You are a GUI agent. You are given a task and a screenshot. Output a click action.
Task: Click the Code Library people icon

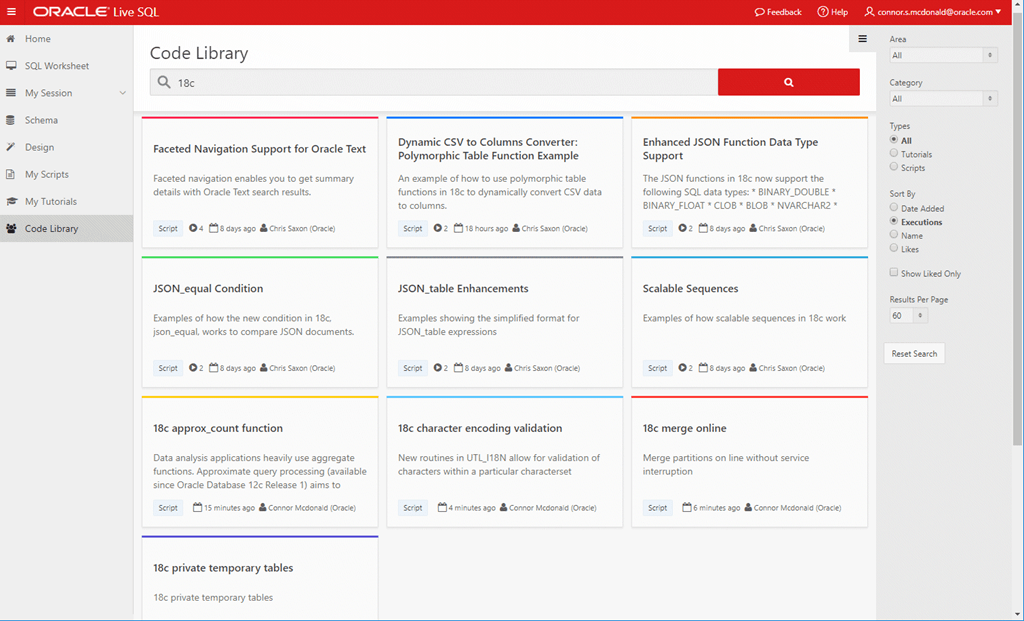tap(10, 229)
